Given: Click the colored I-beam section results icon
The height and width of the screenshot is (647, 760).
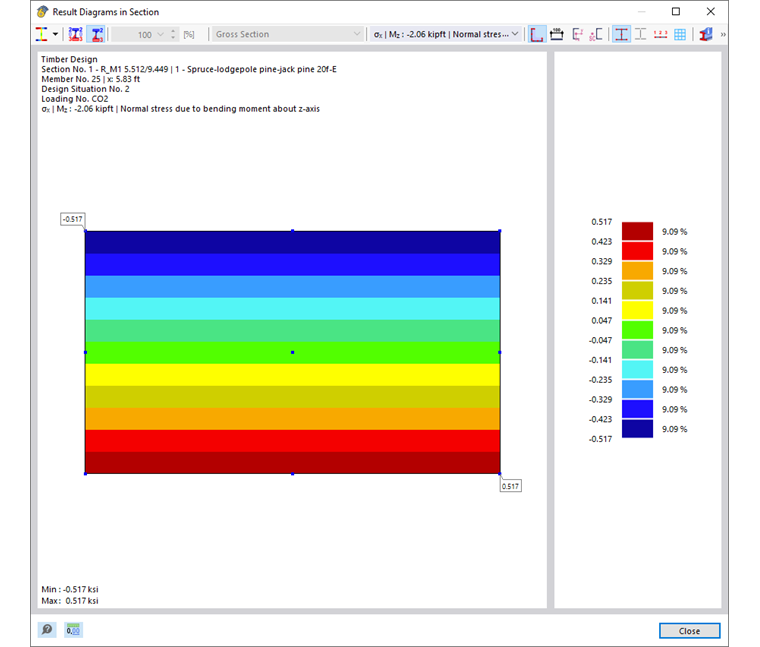Looking at the screenshot, I should pyautogui.click(x=42, y=34).
